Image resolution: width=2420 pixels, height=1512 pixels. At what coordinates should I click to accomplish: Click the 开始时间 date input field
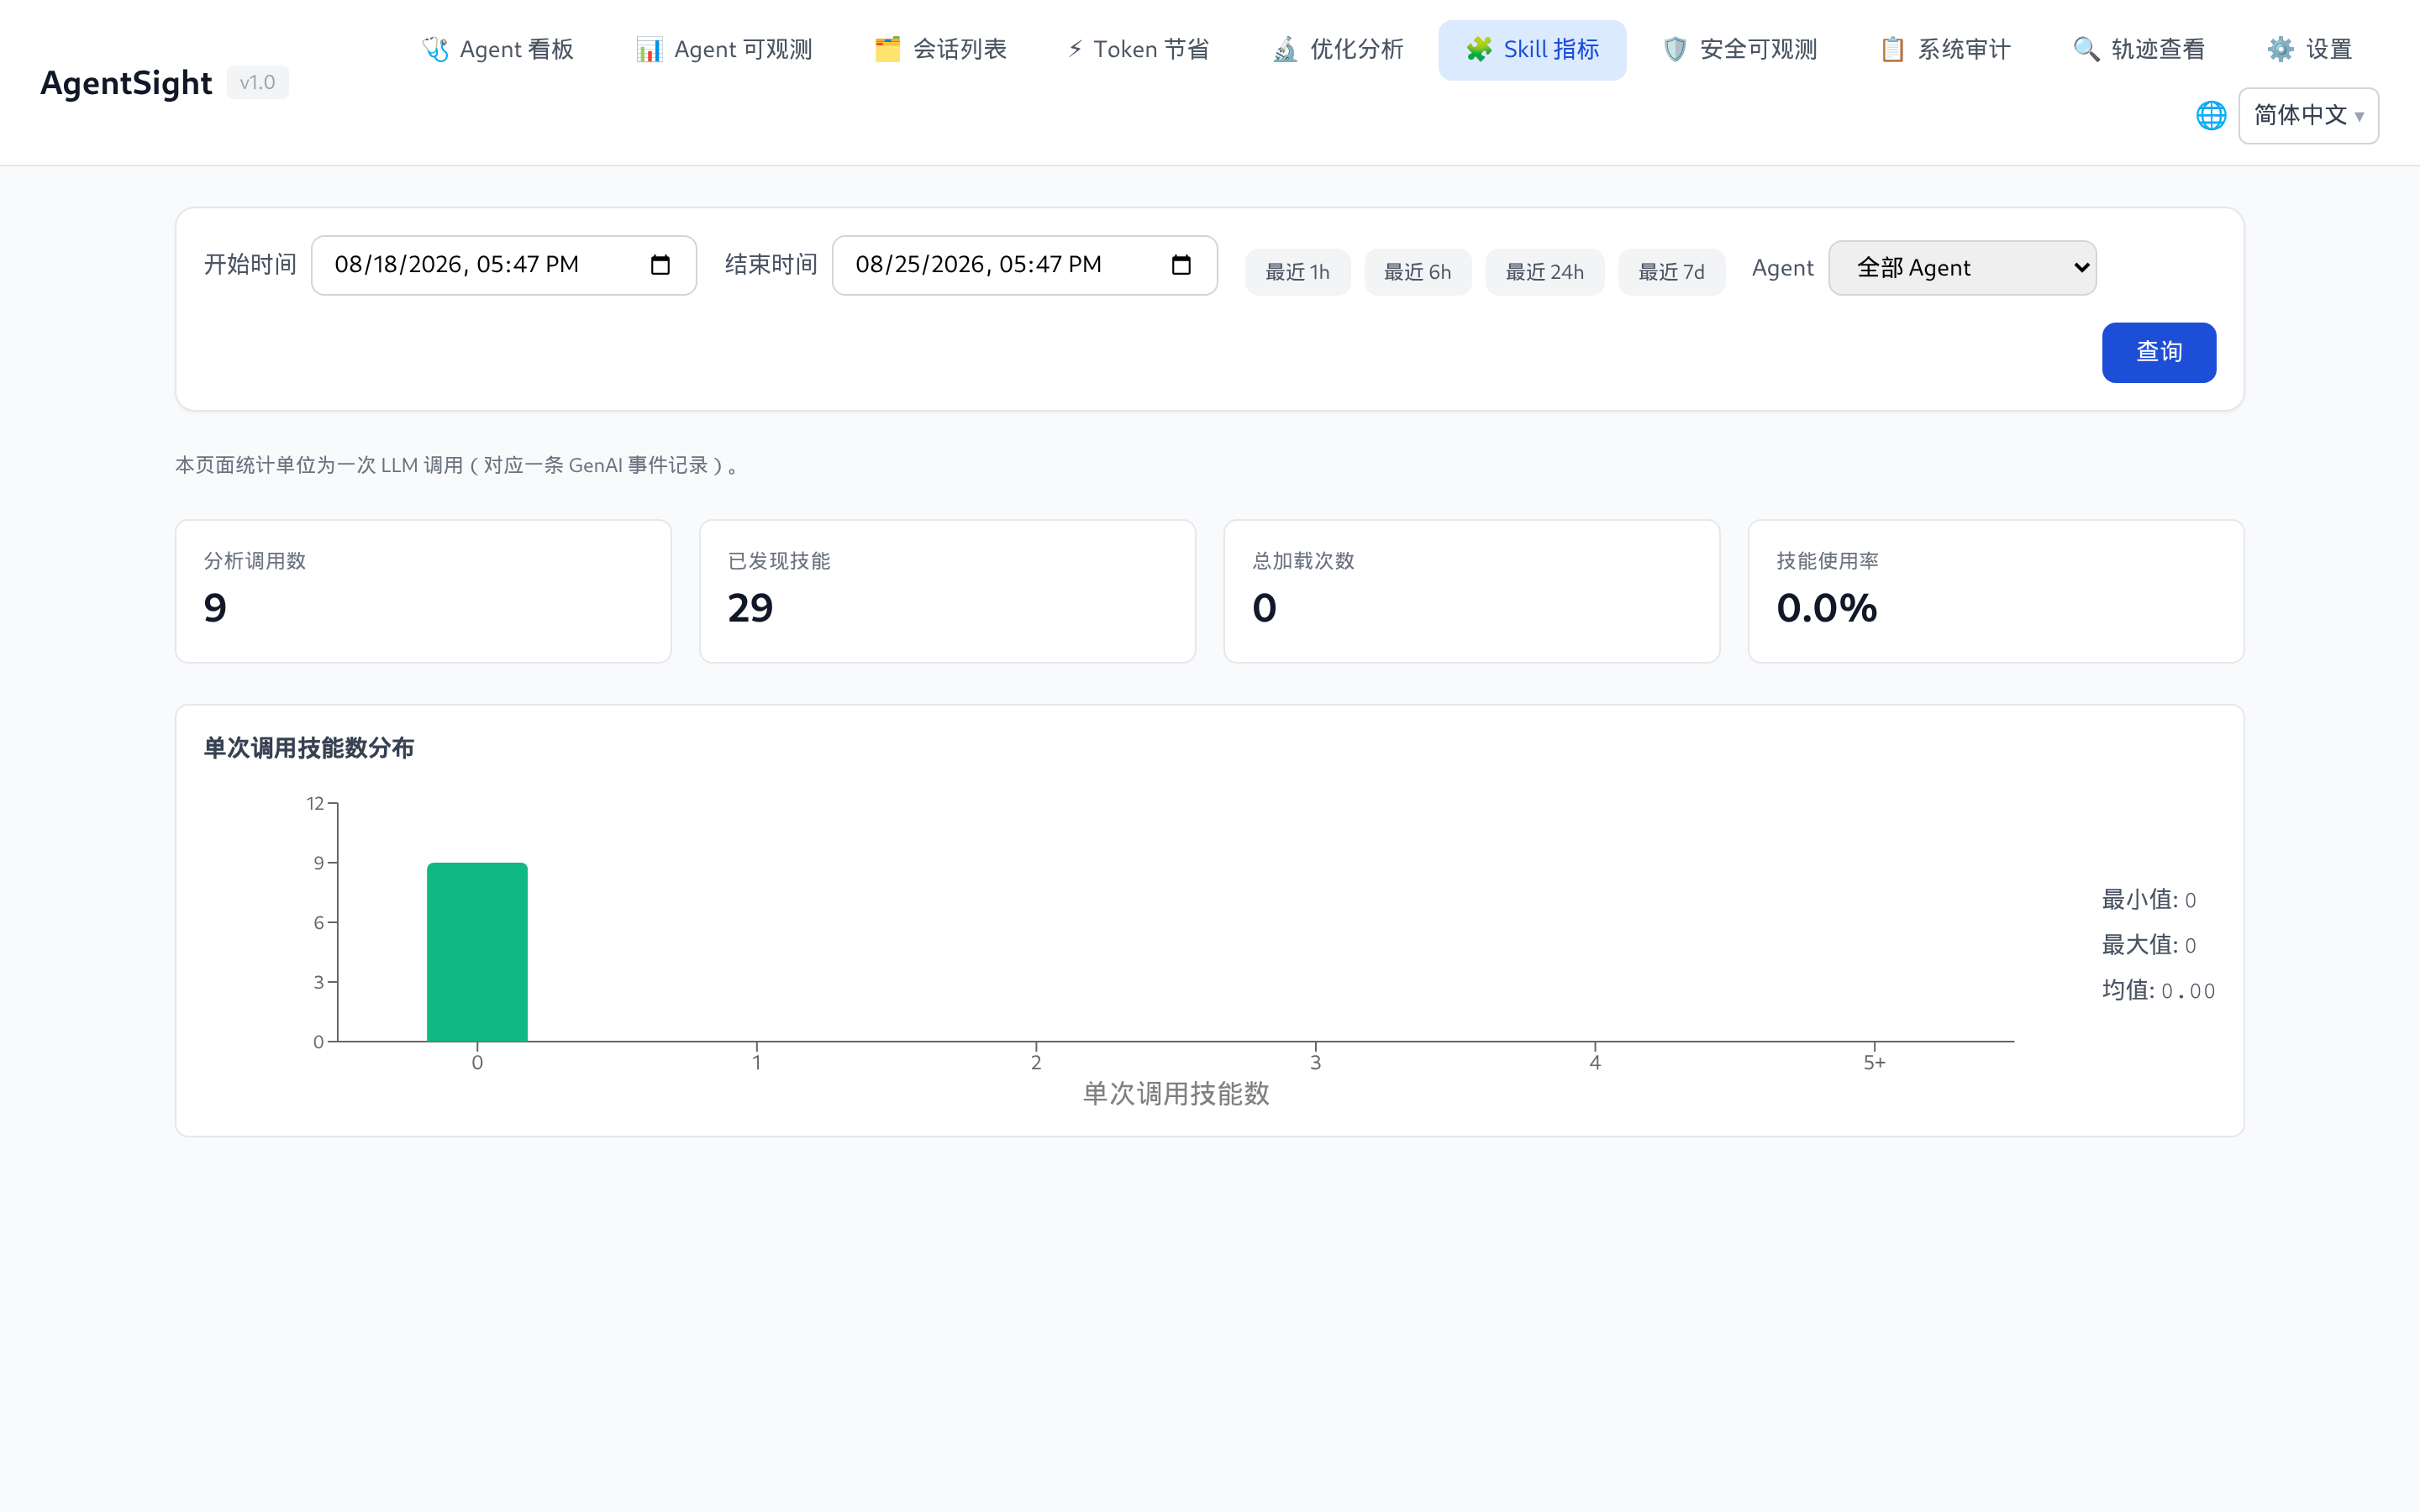click(504, 265)
